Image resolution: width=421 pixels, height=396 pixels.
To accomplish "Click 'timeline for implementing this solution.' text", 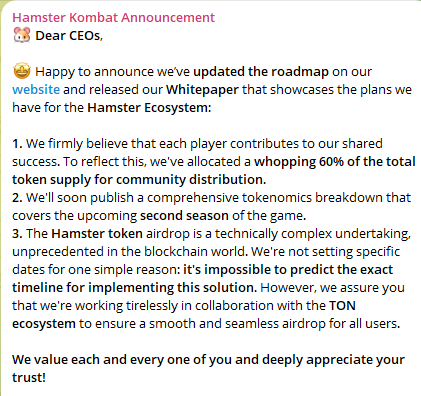I will (x=135, y=288).
